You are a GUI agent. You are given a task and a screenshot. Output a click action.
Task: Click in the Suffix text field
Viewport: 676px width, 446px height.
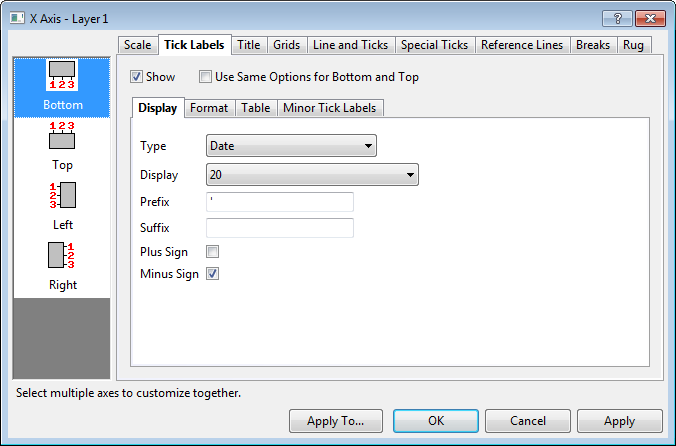[x=280, y=228]
